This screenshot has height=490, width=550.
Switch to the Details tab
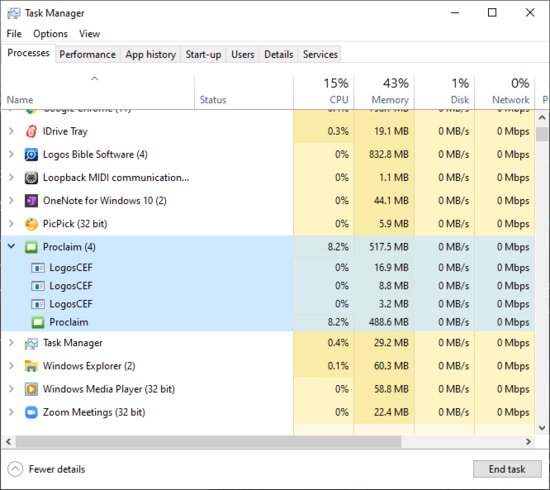(x=279, y=54)
